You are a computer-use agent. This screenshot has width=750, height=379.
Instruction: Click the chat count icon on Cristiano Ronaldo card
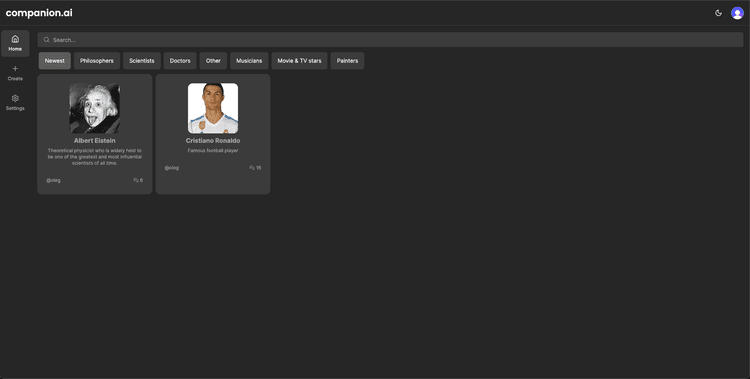point(252,168)
